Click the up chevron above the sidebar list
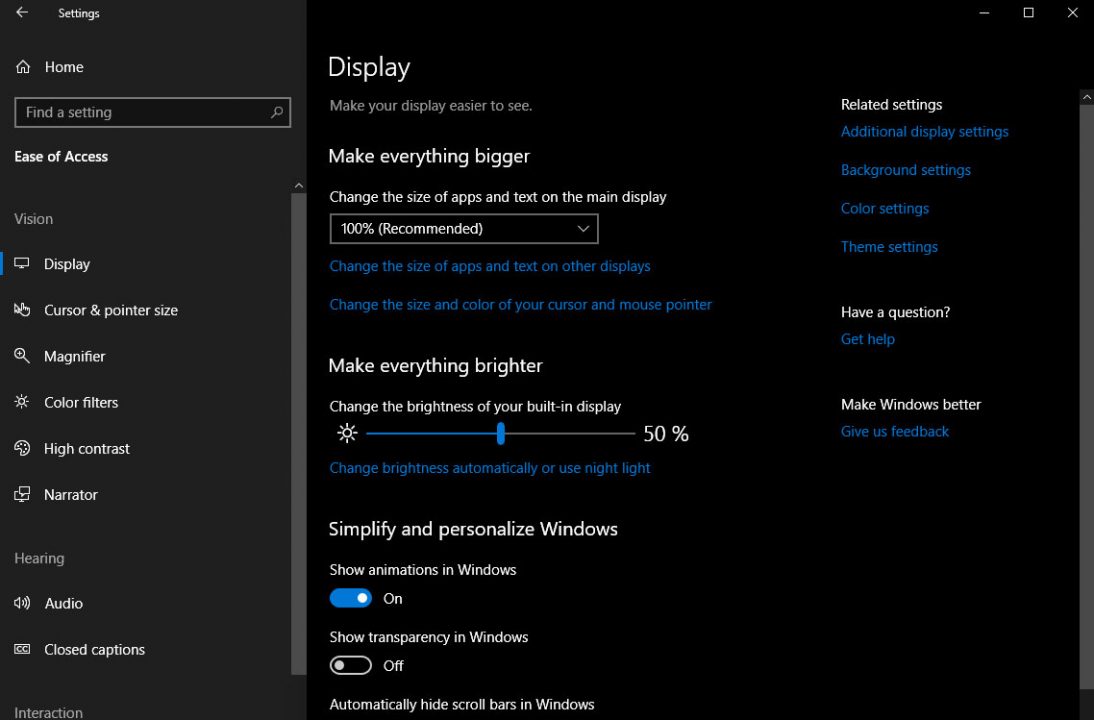Viewport: 1094px width, 720px height. pos(298,184)
